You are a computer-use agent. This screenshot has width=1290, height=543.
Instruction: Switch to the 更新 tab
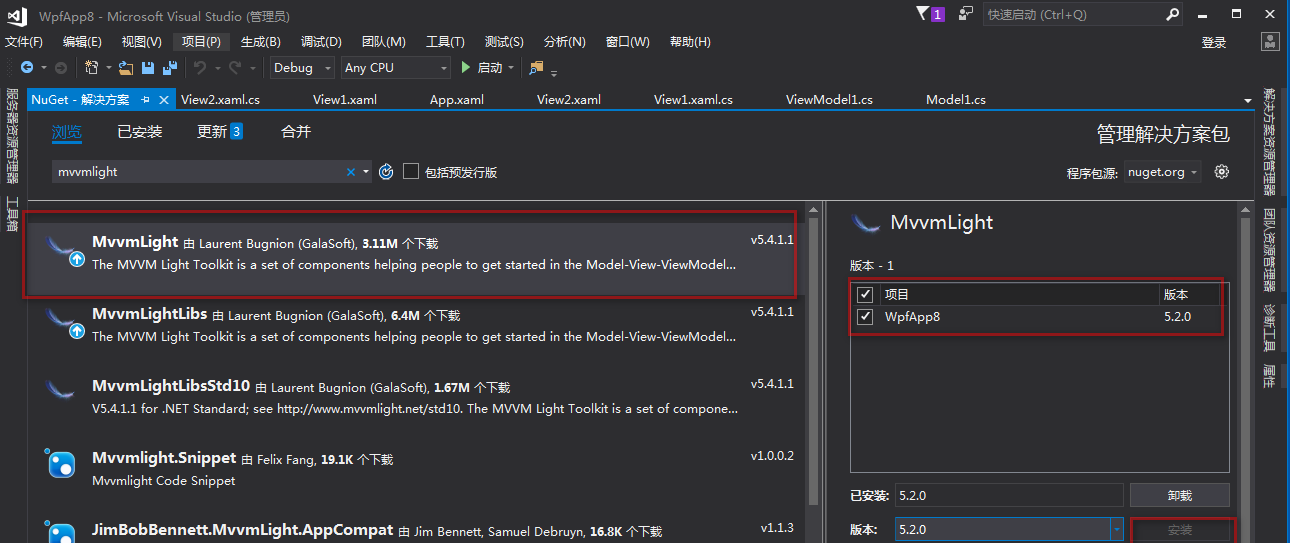tap(220, 132)
